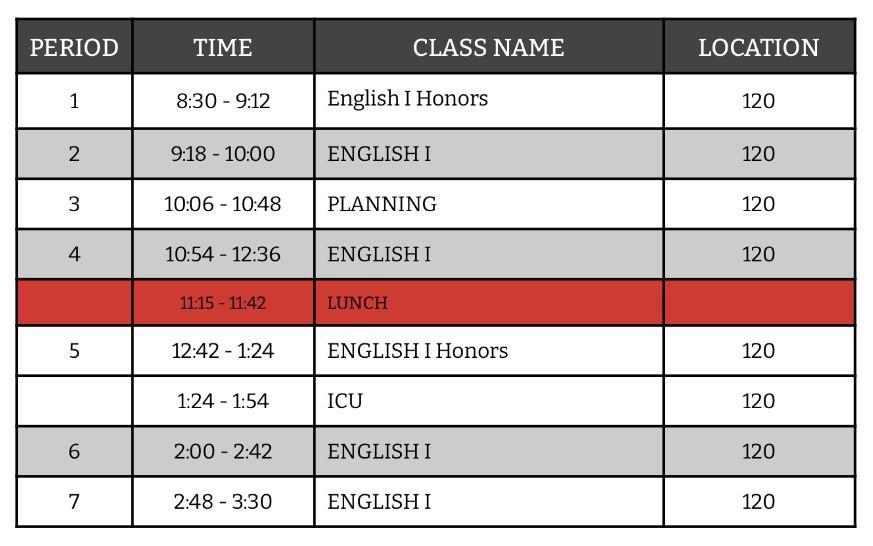Click the 10:06 - 10:48 time cell

pyautogui.click(x=223, y=204)
